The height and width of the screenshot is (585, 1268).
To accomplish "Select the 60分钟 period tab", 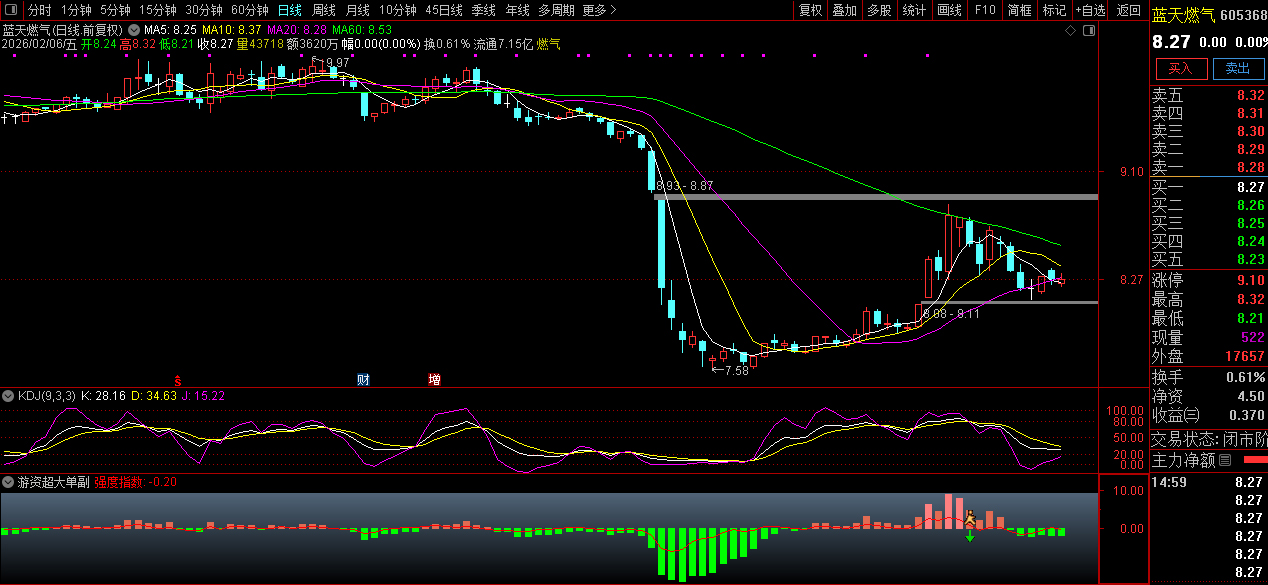I will 249,10.
